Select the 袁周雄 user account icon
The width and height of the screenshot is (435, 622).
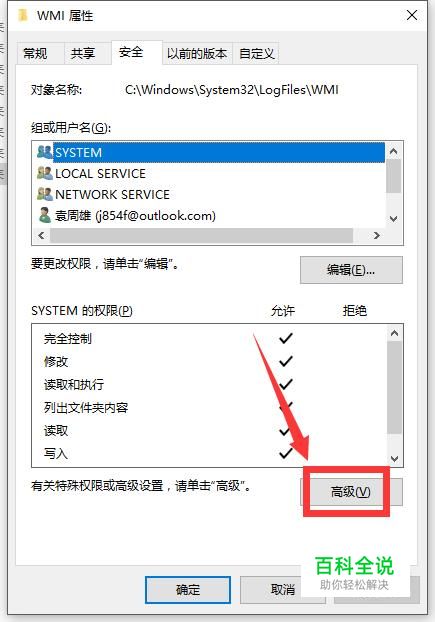[45, 215]
